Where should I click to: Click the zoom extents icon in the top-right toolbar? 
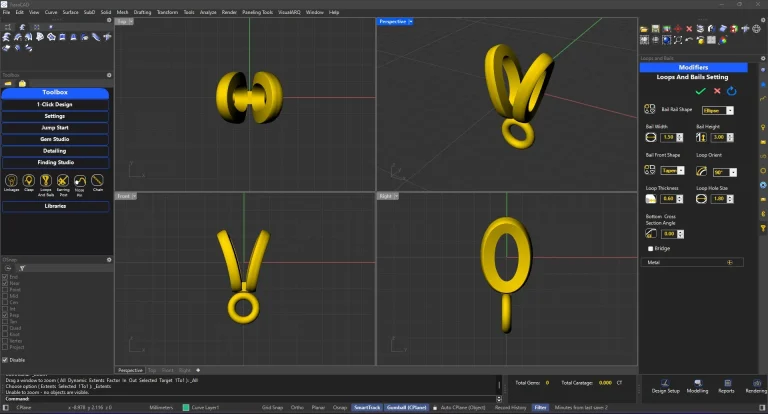678,40
